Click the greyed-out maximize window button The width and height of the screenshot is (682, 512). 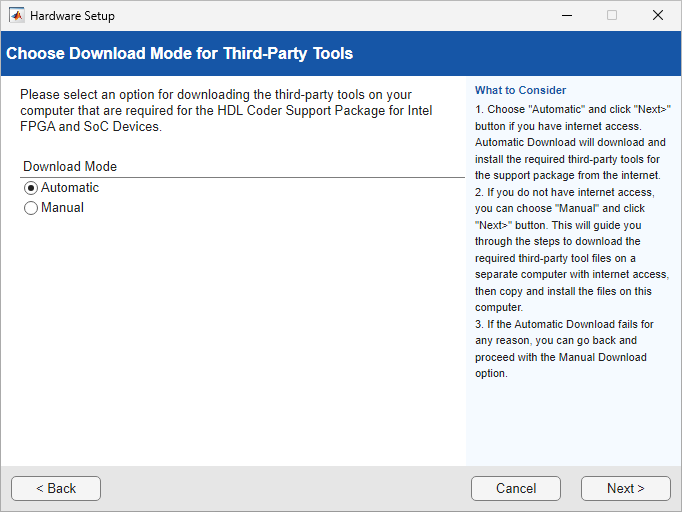[x=612, y=16]
